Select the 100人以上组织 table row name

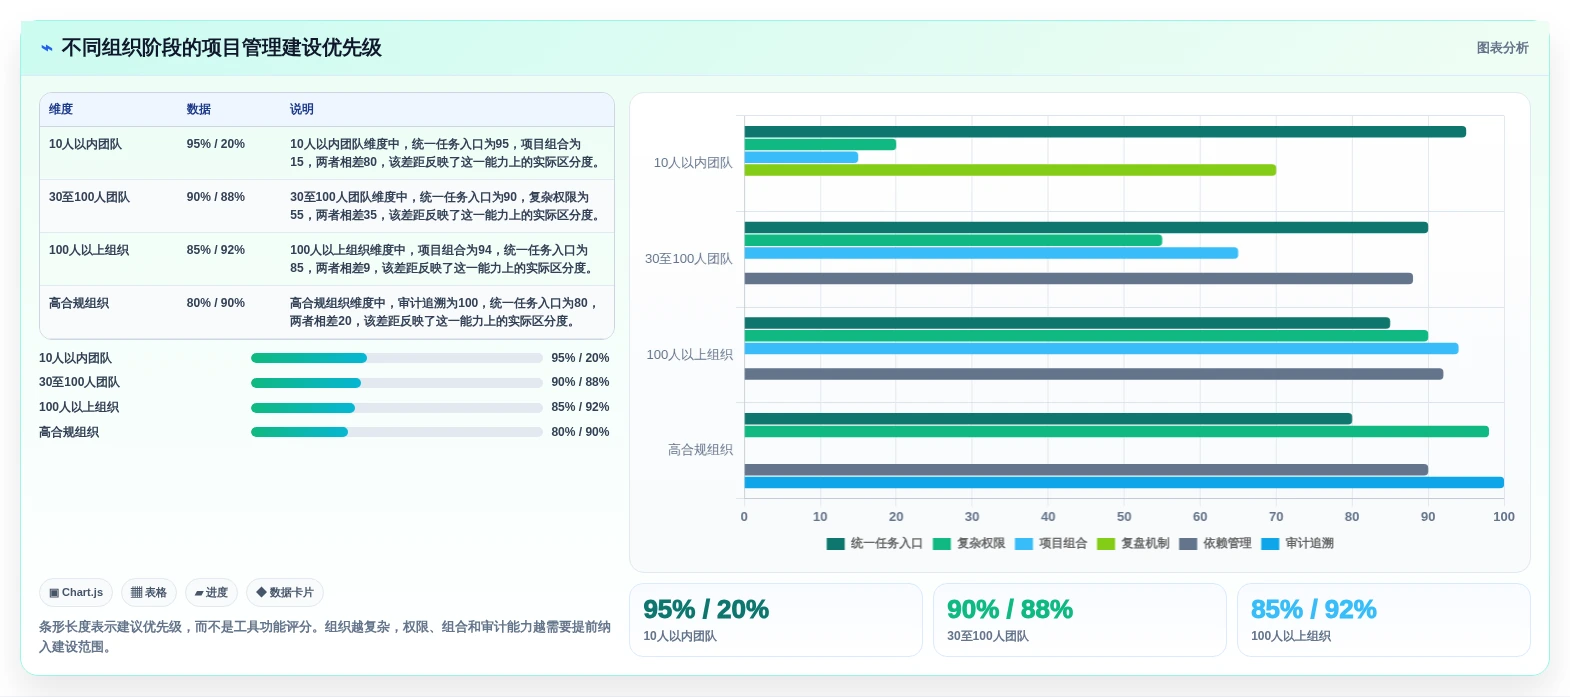coord(89,250)
